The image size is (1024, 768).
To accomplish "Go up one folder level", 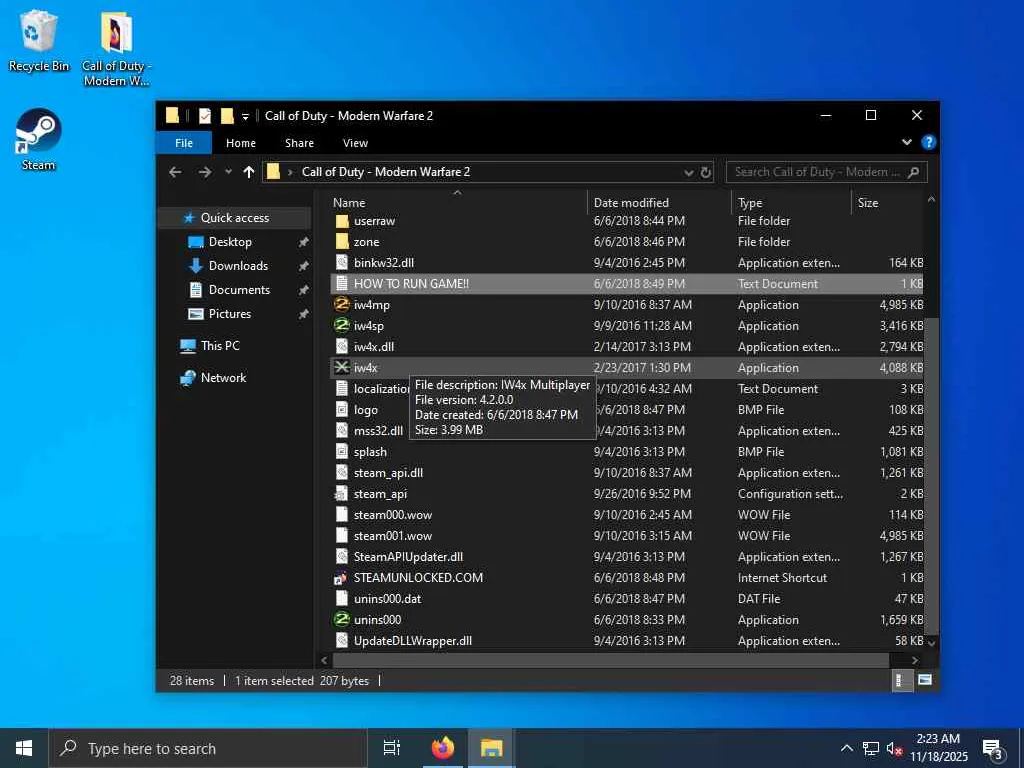I will coord(248,172).
